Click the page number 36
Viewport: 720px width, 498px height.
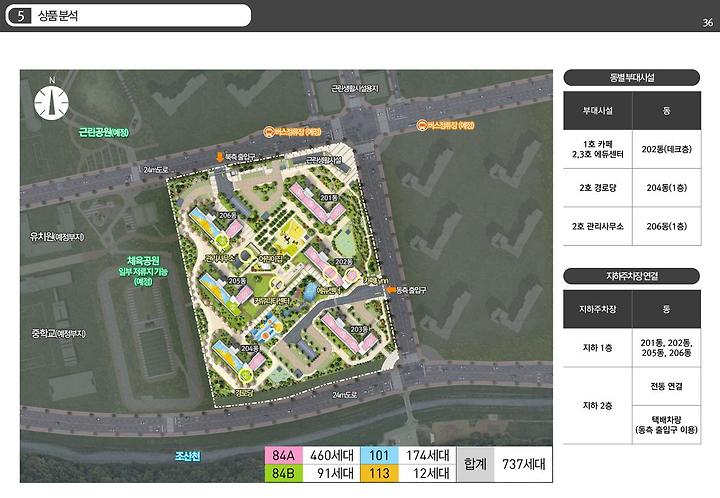(x=708, y=22)
